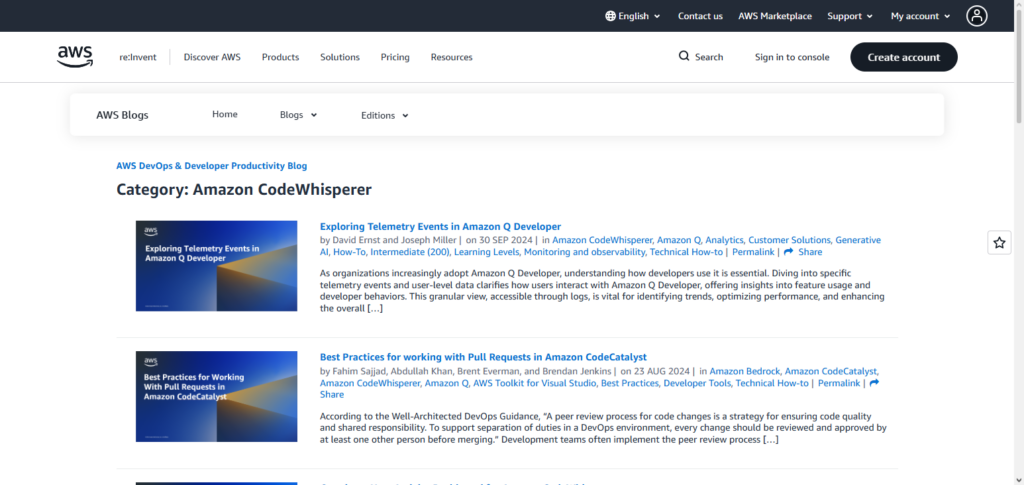Click the Developer Tools category link

pyautogui.click(x=697, y=383)
